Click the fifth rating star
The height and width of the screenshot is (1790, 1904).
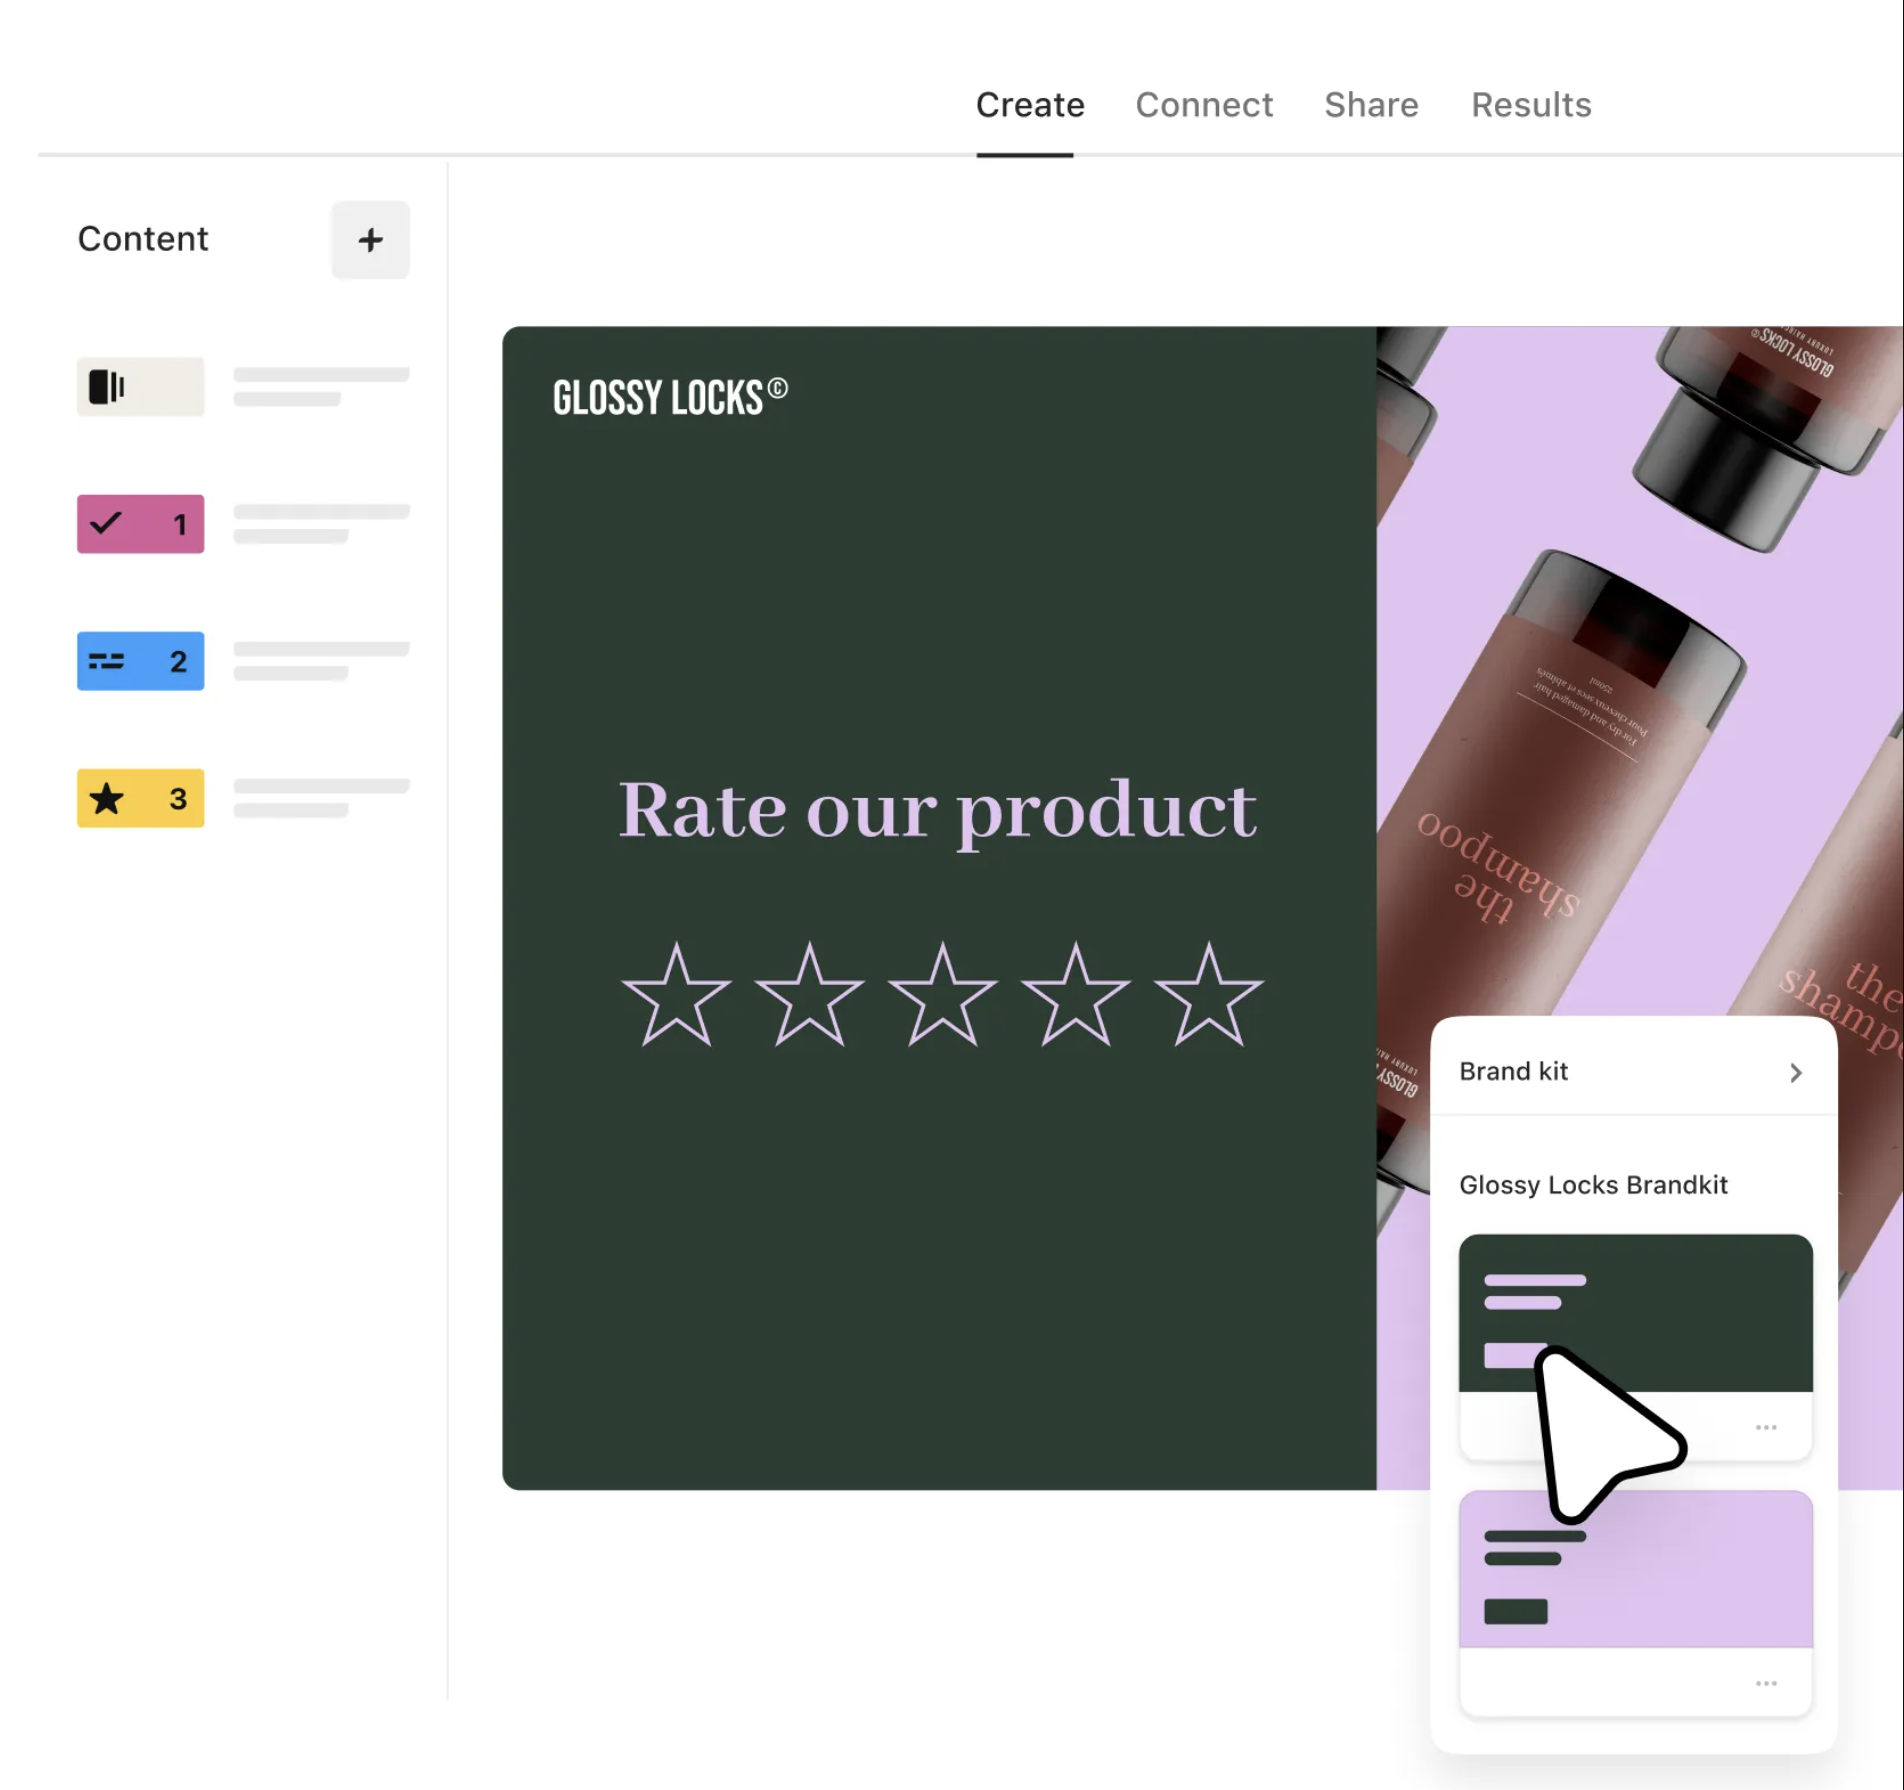pos(1208,996)
